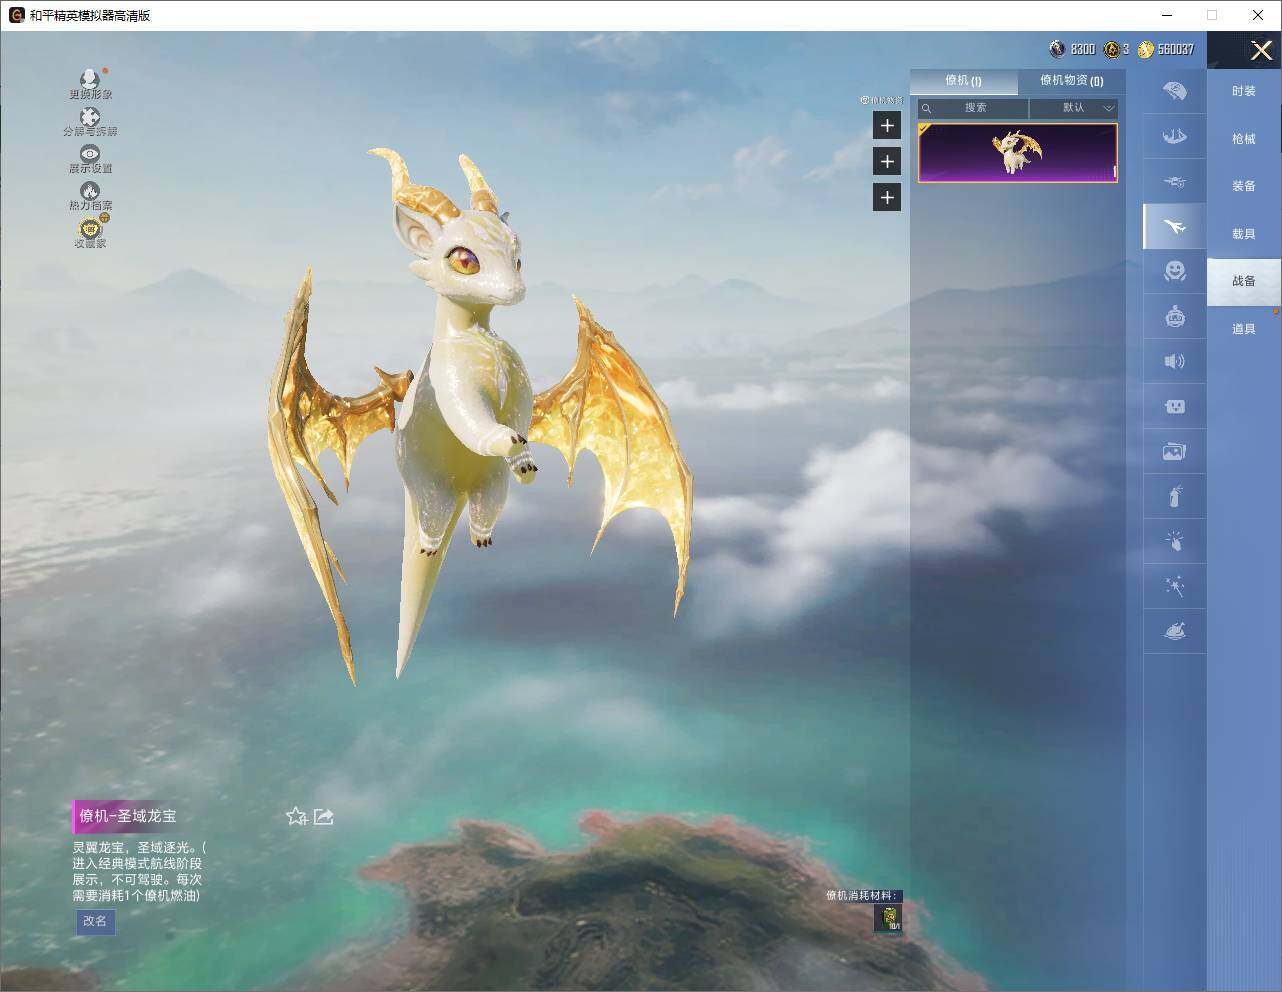The height and width of the screenshot is (992, 1282).
Task: Open the 战备 menu
Action: pos(1244,281)
